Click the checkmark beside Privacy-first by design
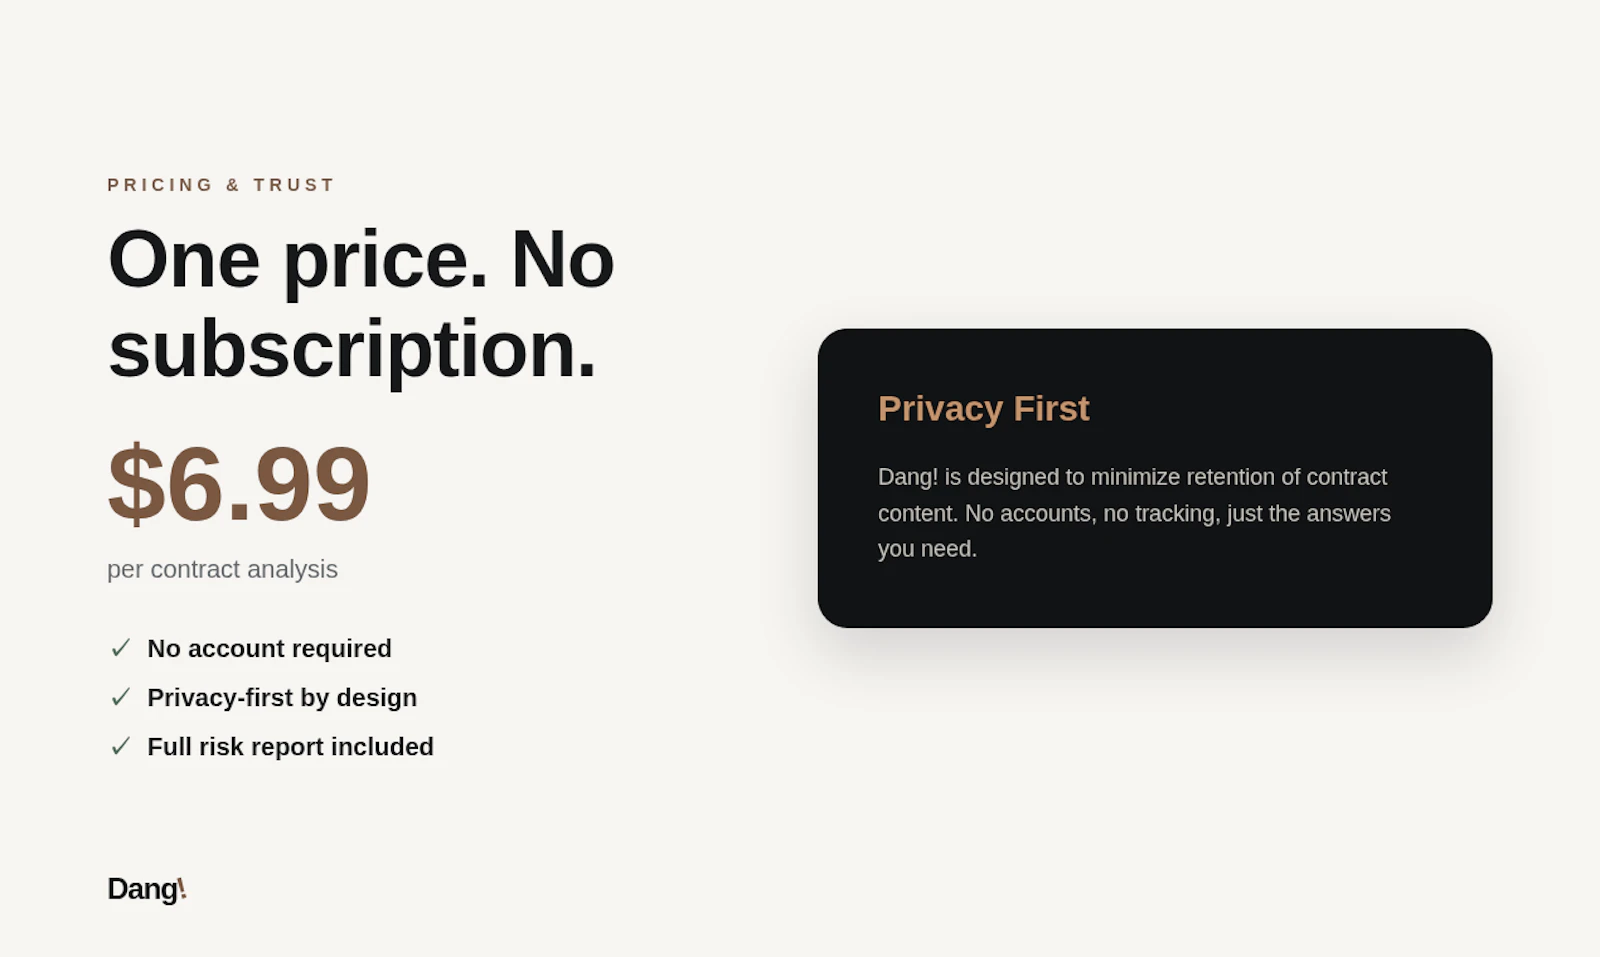 [121, 697]
